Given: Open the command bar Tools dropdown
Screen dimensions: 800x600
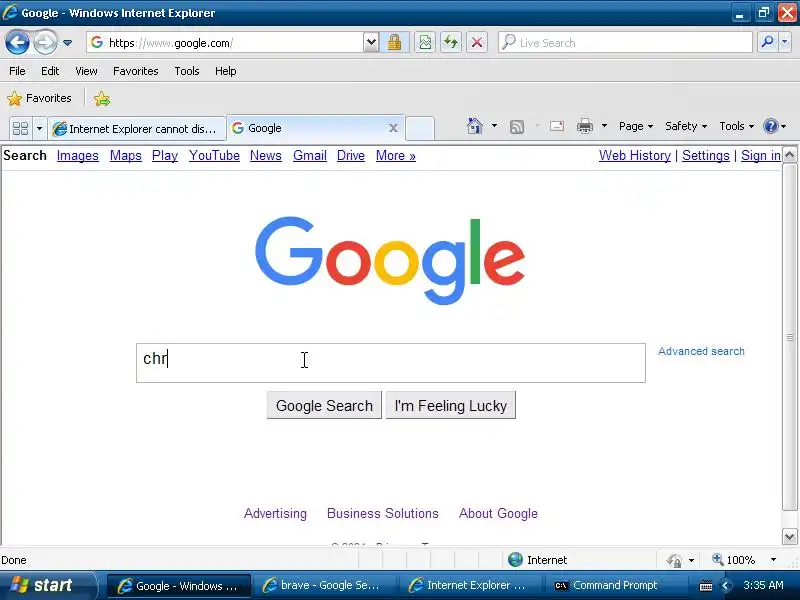Looking at the screenshot, I should (x=736, y=126).
